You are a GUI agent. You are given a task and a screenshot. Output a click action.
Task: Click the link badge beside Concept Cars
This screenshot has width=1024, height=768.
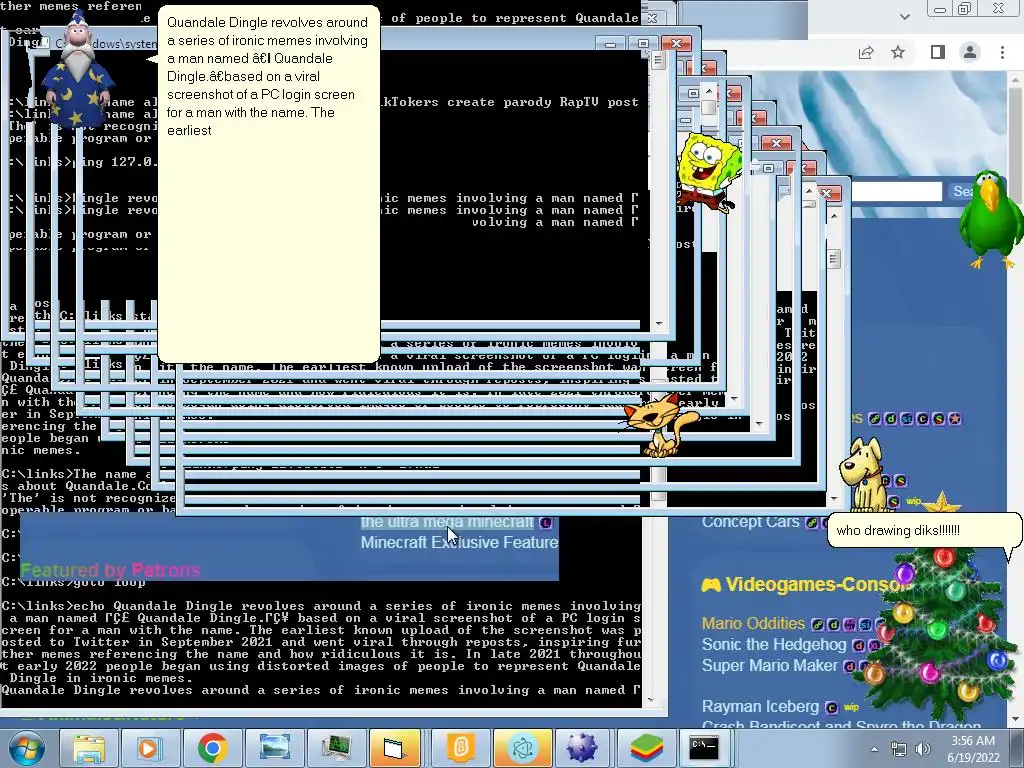click(811, 522)
